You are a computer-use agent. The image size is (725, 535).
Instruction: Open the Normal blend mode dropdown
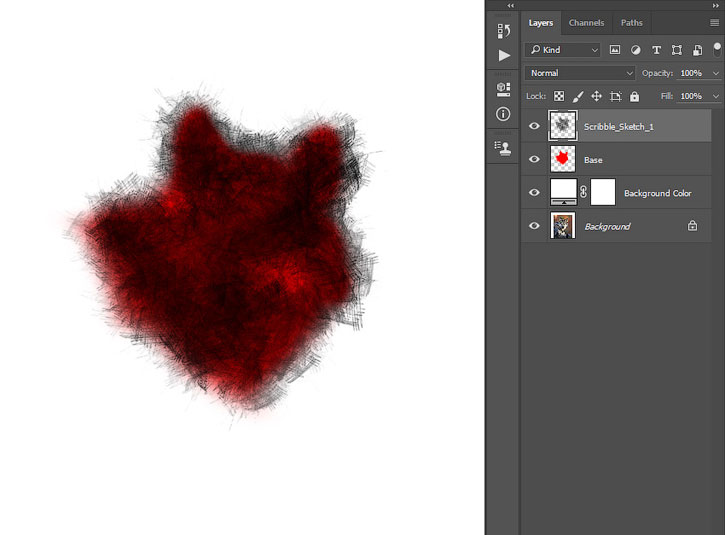(581, 73)
